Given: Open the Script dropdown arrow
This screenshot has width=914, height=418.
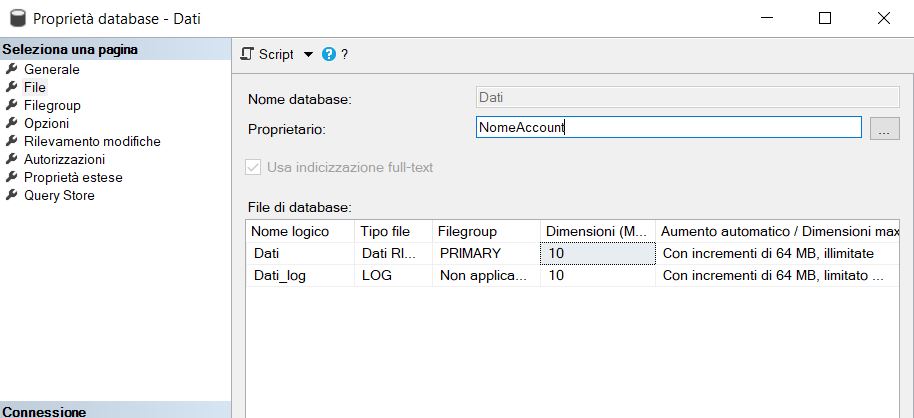Looking at the screenshot, I should click(x=308, y=55).
